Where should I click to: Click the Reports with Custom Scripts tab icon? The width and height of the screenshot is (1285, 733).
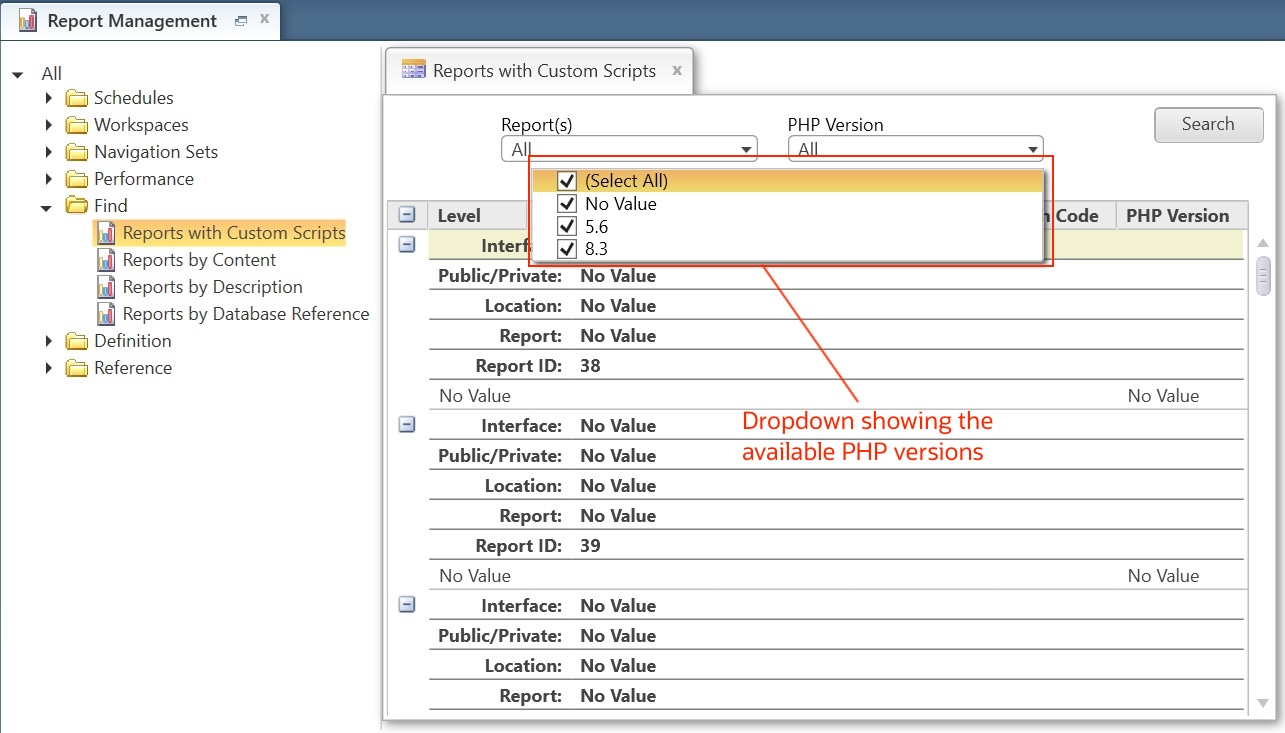click(413, 70)
